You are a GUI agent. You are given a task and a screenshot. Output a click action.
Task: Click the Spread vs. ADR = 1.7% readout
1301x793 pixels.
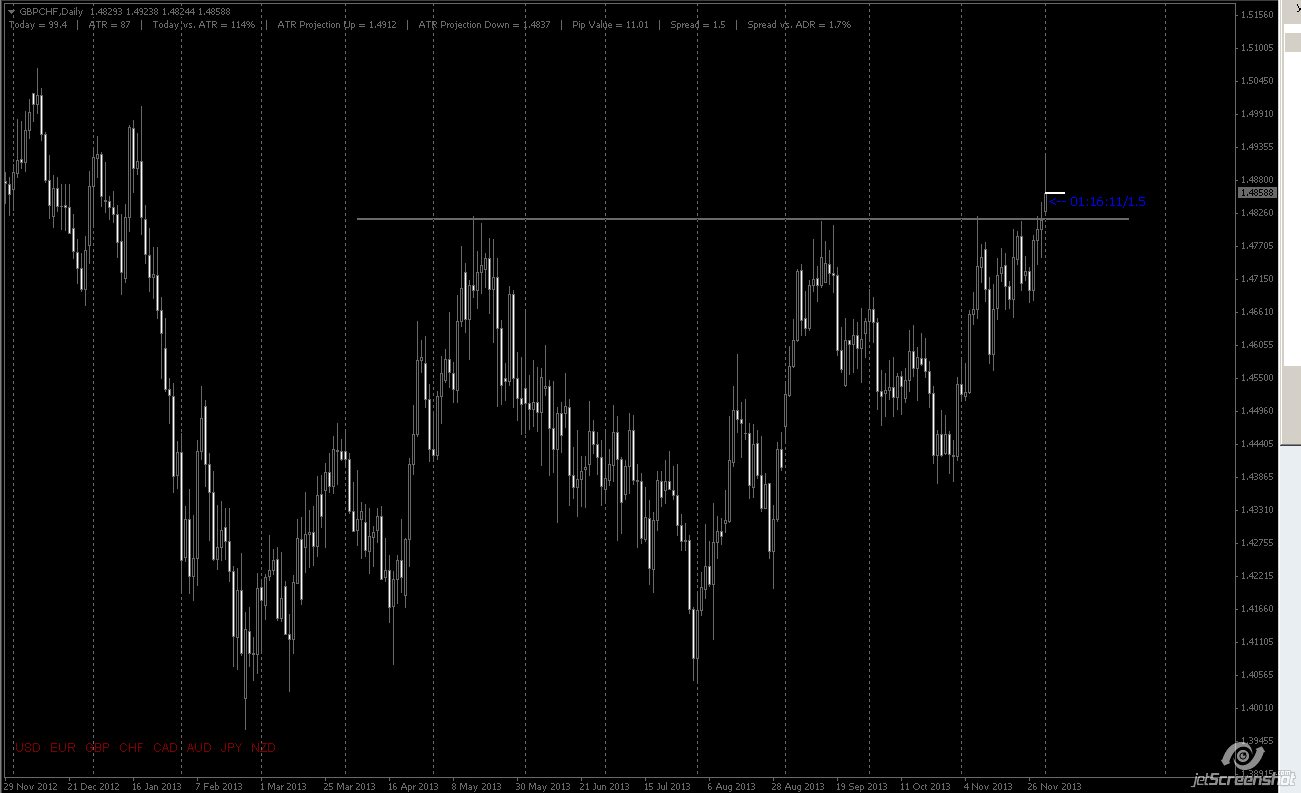tap(799, 24)
